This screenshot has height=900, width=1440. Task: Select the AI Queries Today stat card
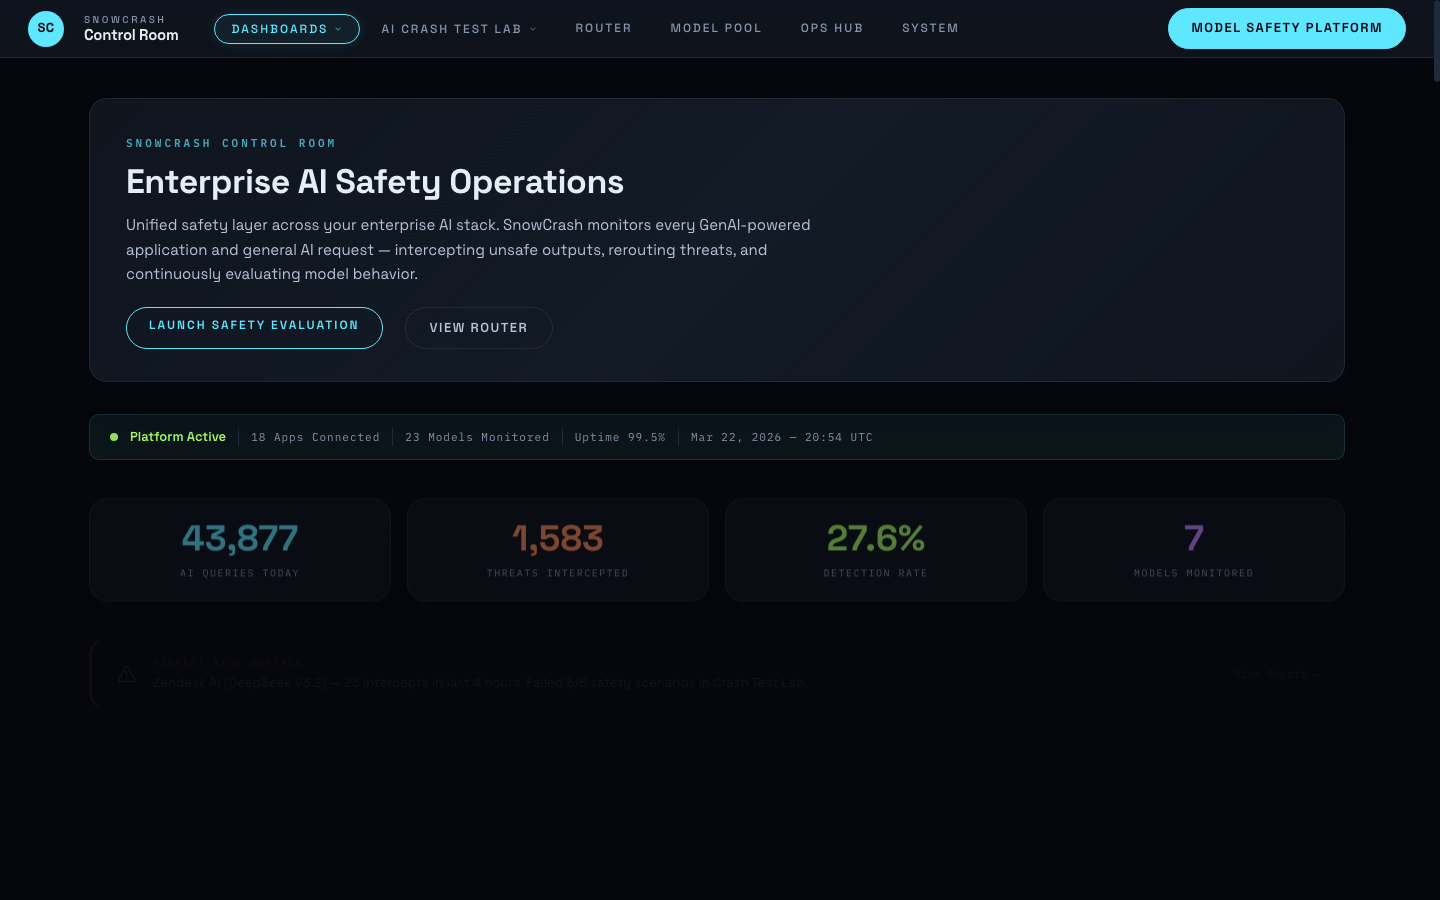tap(239, 549)
